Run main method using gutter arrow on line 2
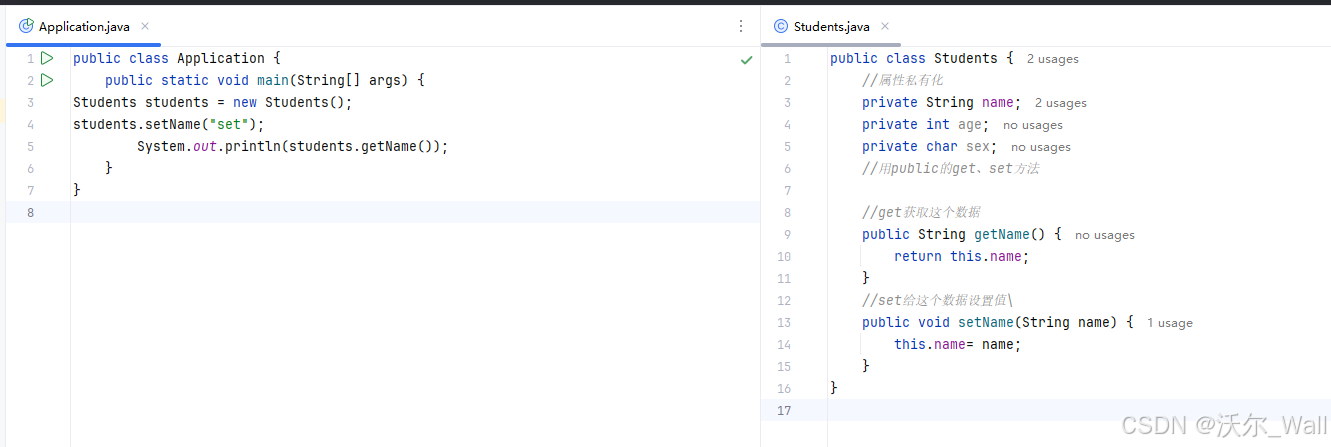The image size is (1331, 447). coord(47,80)
